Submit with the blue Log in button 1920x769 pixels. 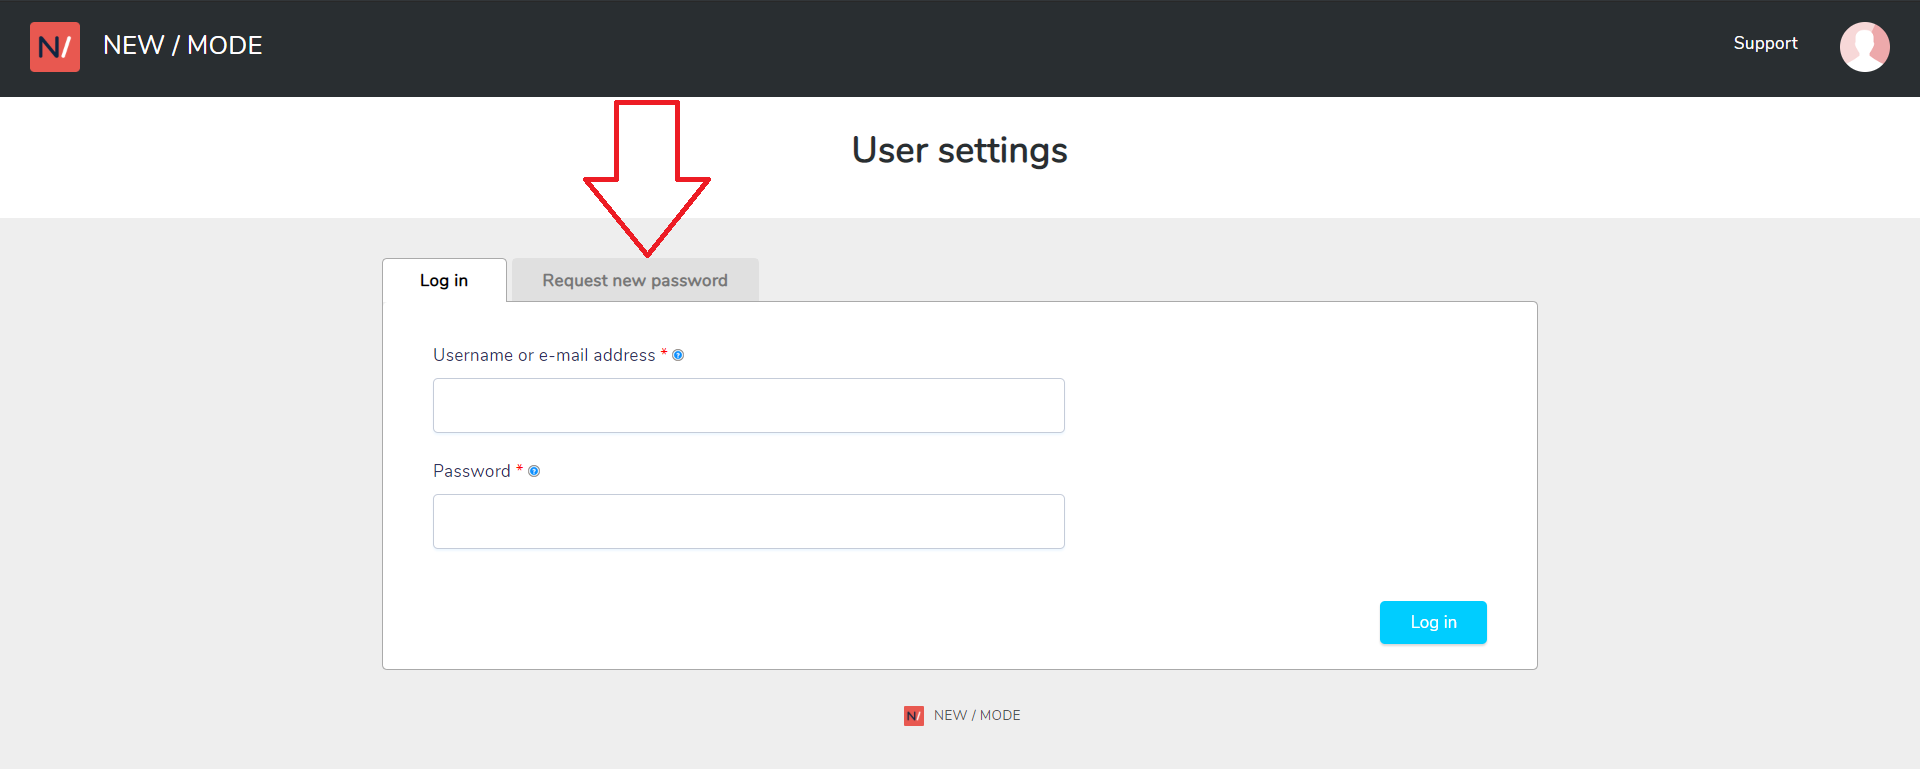click(1433, 622)
